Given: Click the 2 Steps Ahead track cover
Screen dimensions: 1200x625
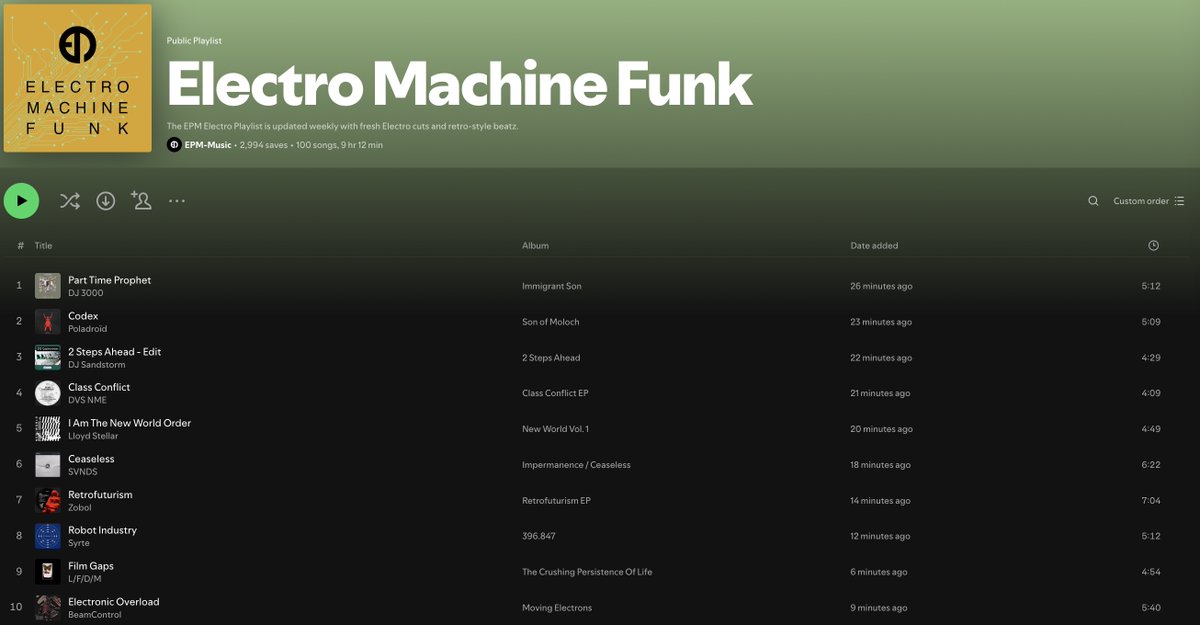Looking at the screenshot, I should [x=48, y=358].
